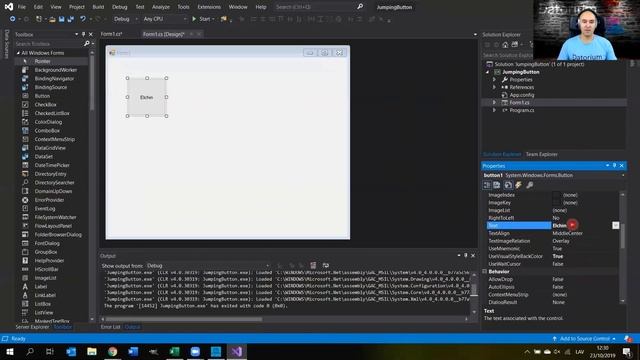Select DateTimePicker control in Toolbox

coord(51,165)
